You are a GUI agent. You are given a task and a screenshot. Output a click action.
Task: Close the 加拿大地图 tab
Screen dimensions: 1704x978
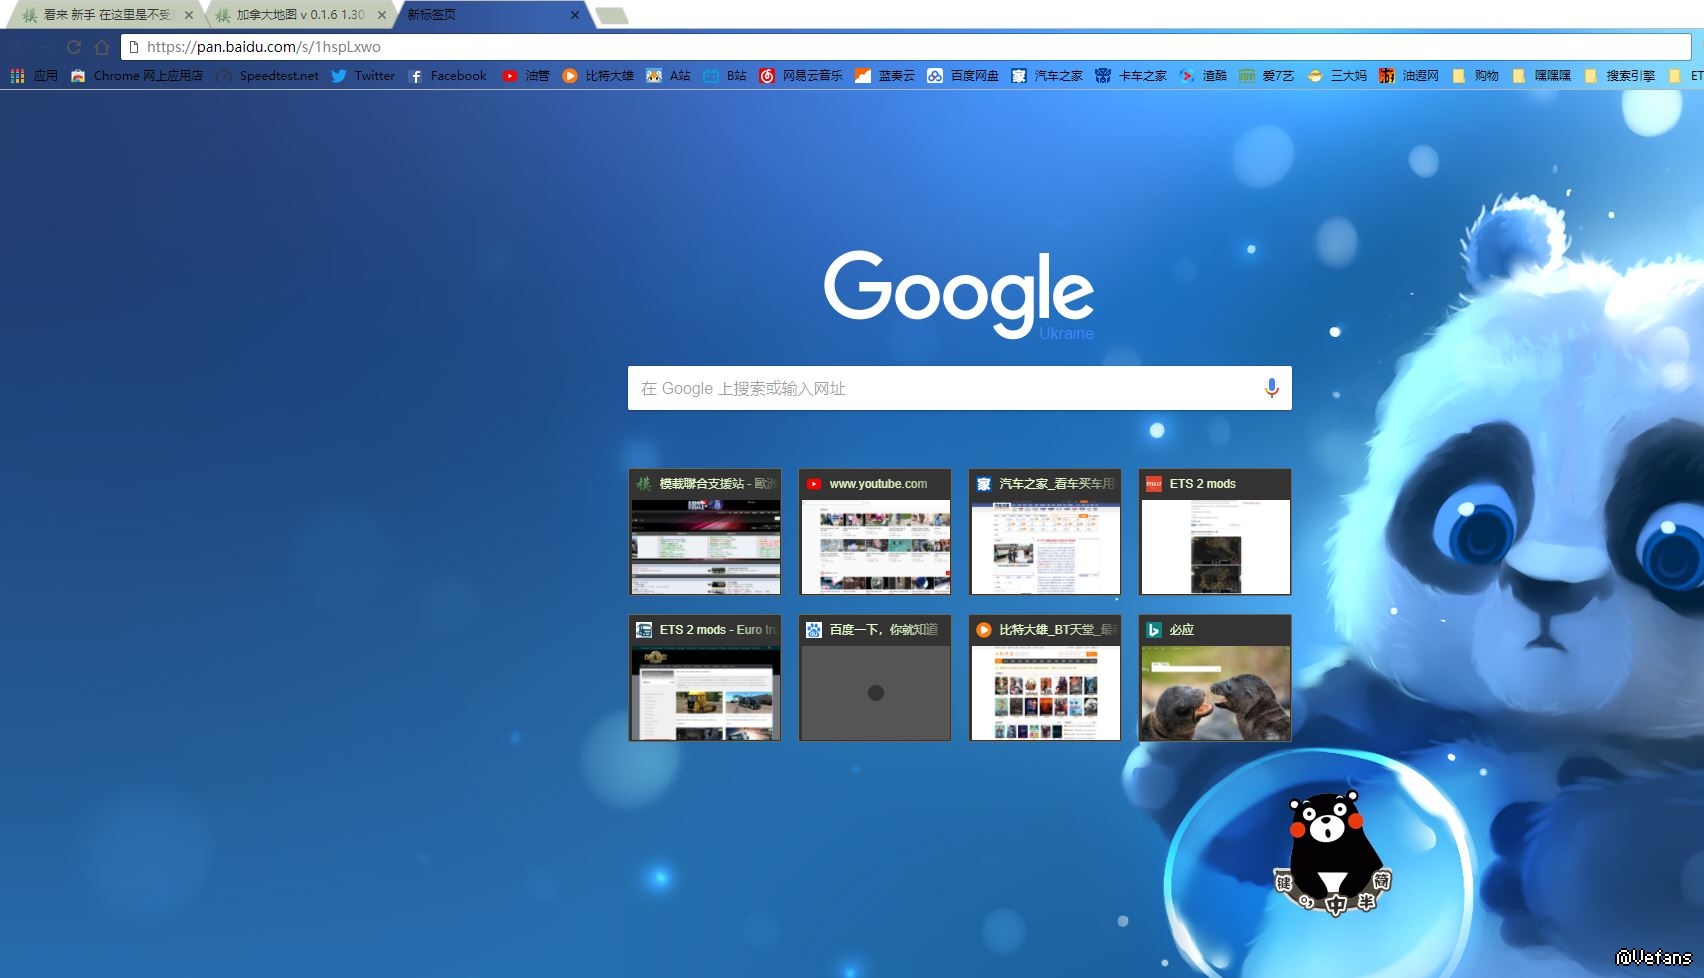(381, 15)
